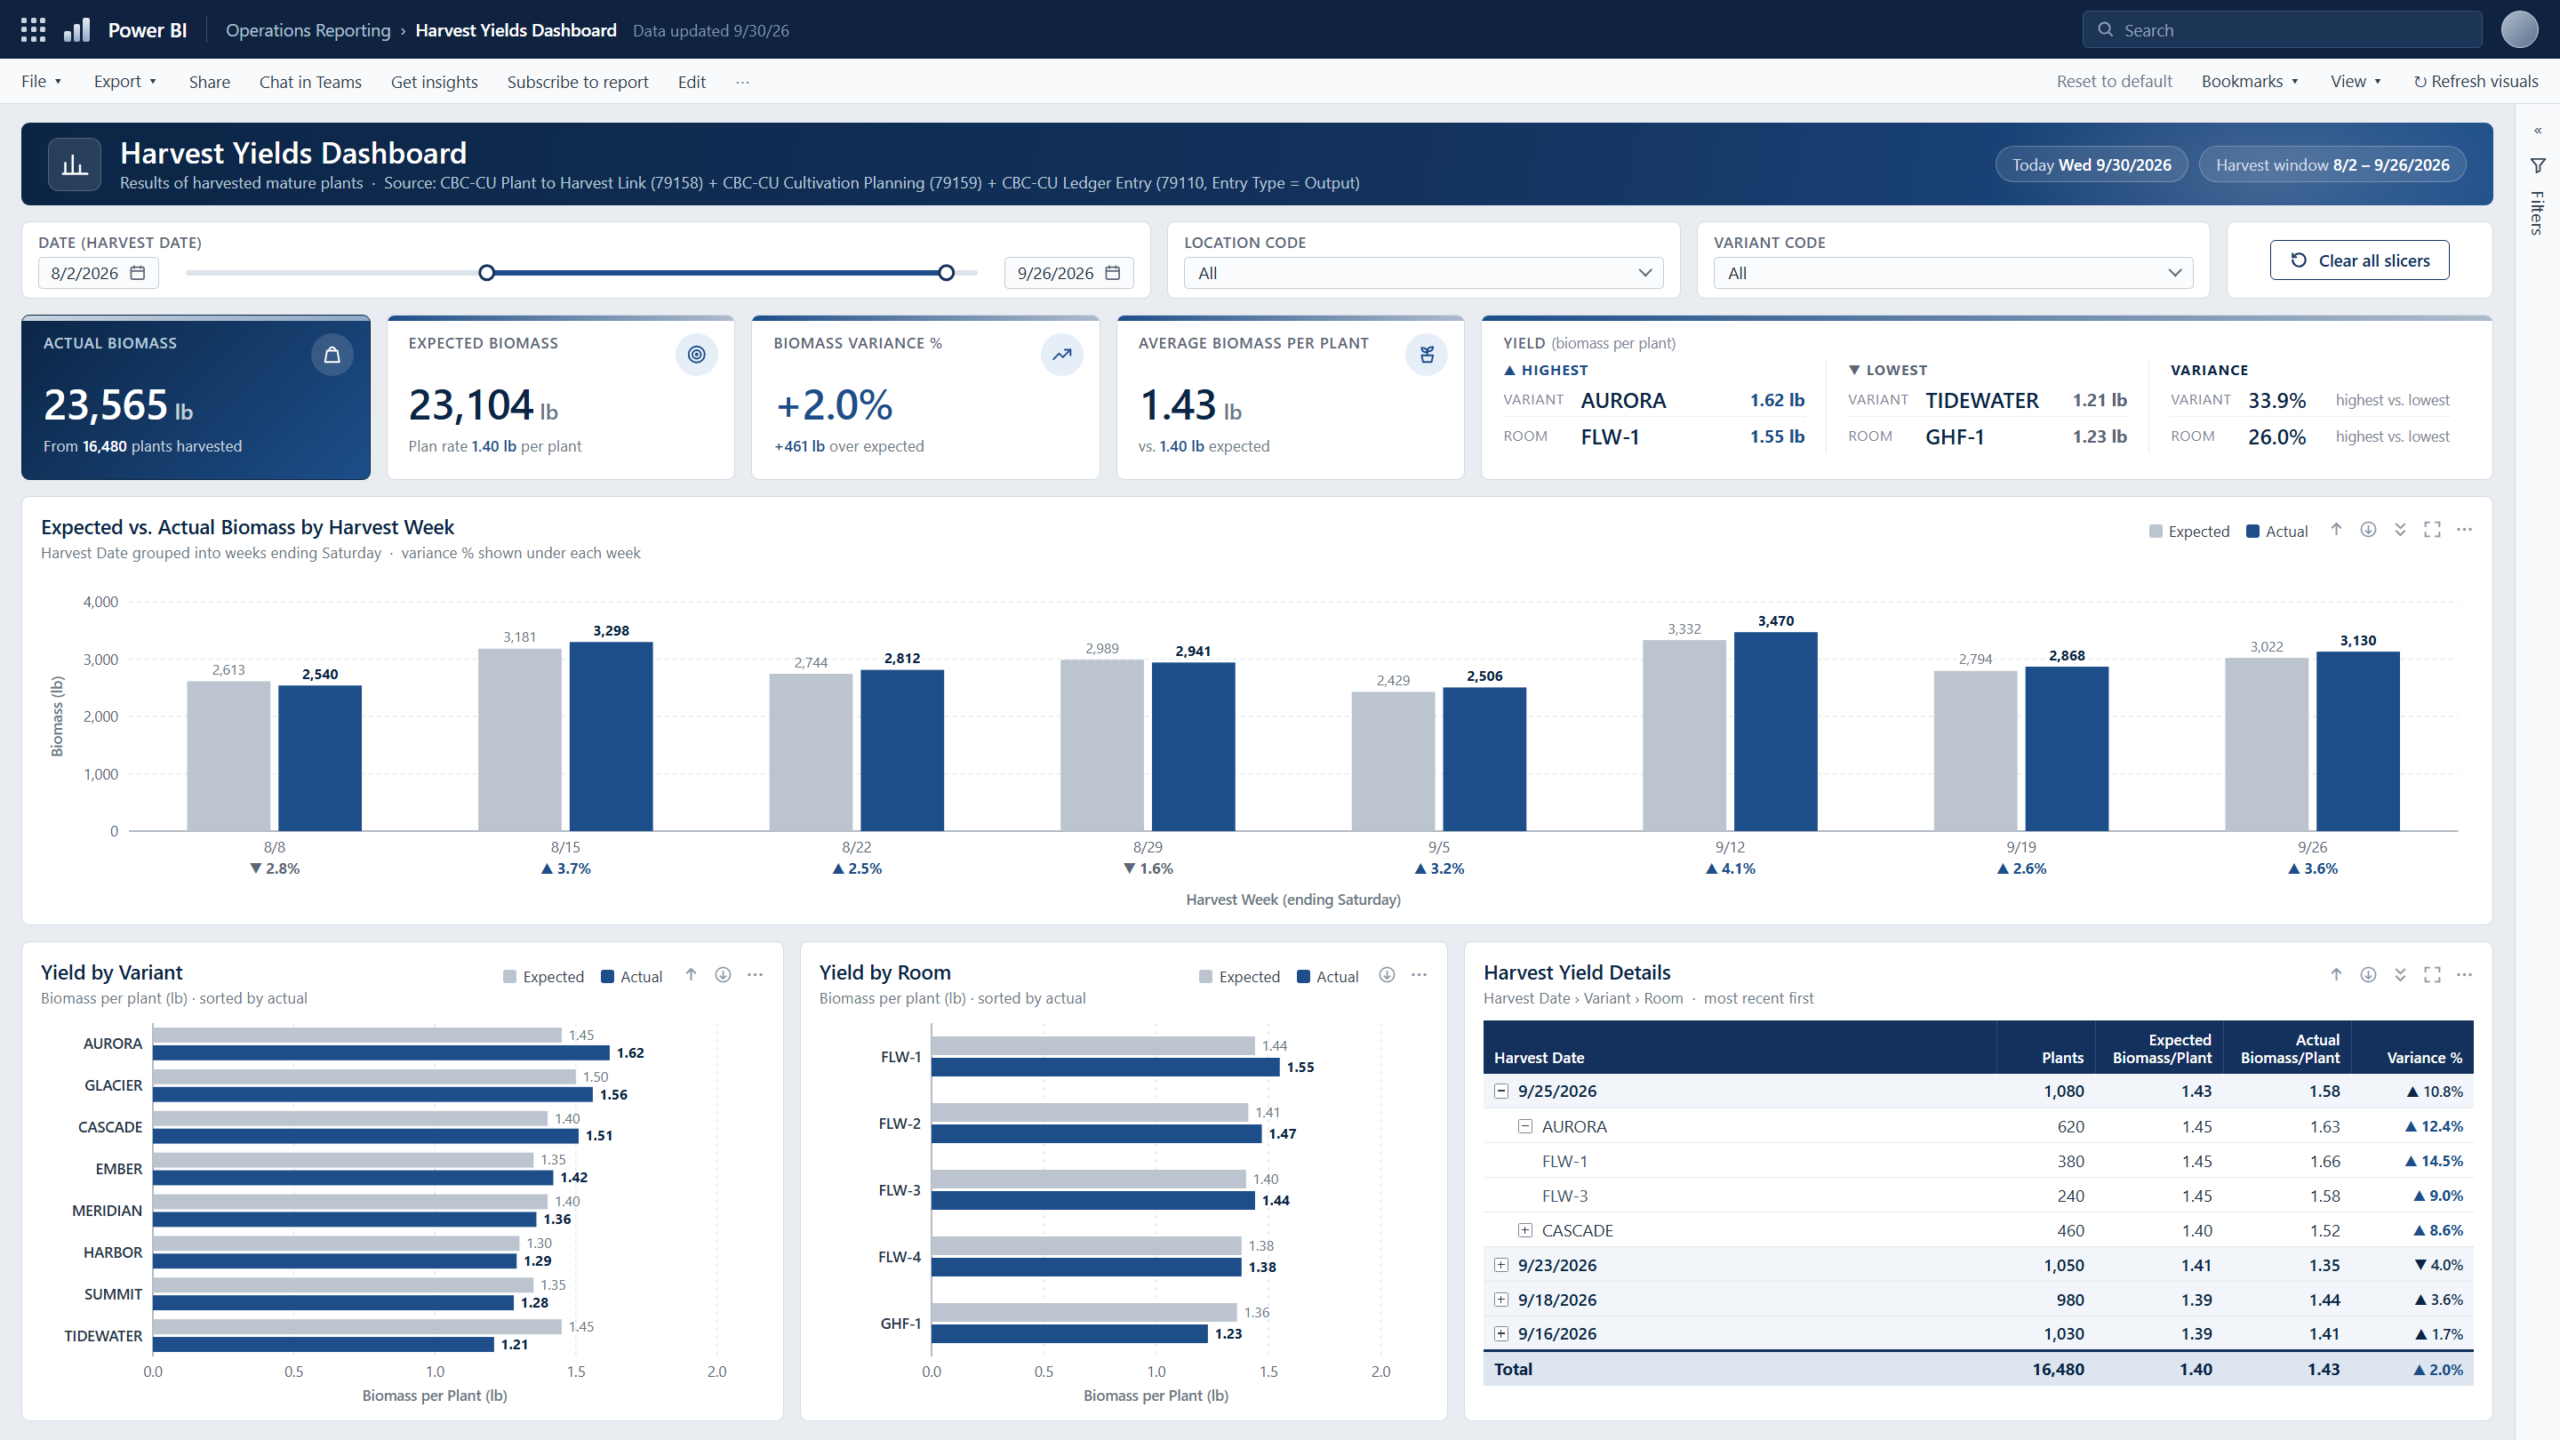Expand the 9/18/2026 harvest date row
Image resolution: width=2560 pixels, height=1440 pixels.
1501,1300
